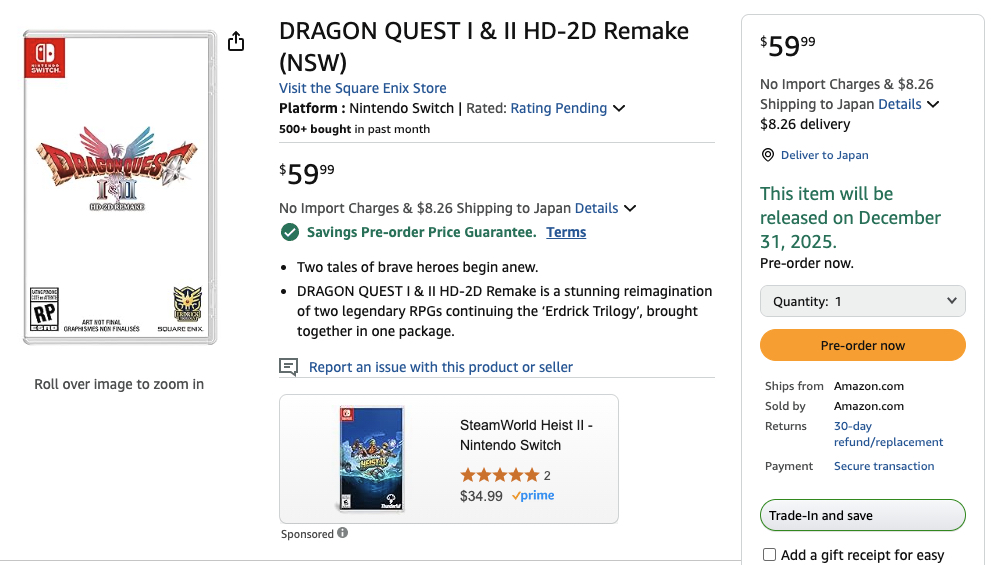Image resolution: width=994 pixels, height=565 pixels.
Task: Click the share icon beside product image
Action: pyautogui.click(x=236, y=41)
